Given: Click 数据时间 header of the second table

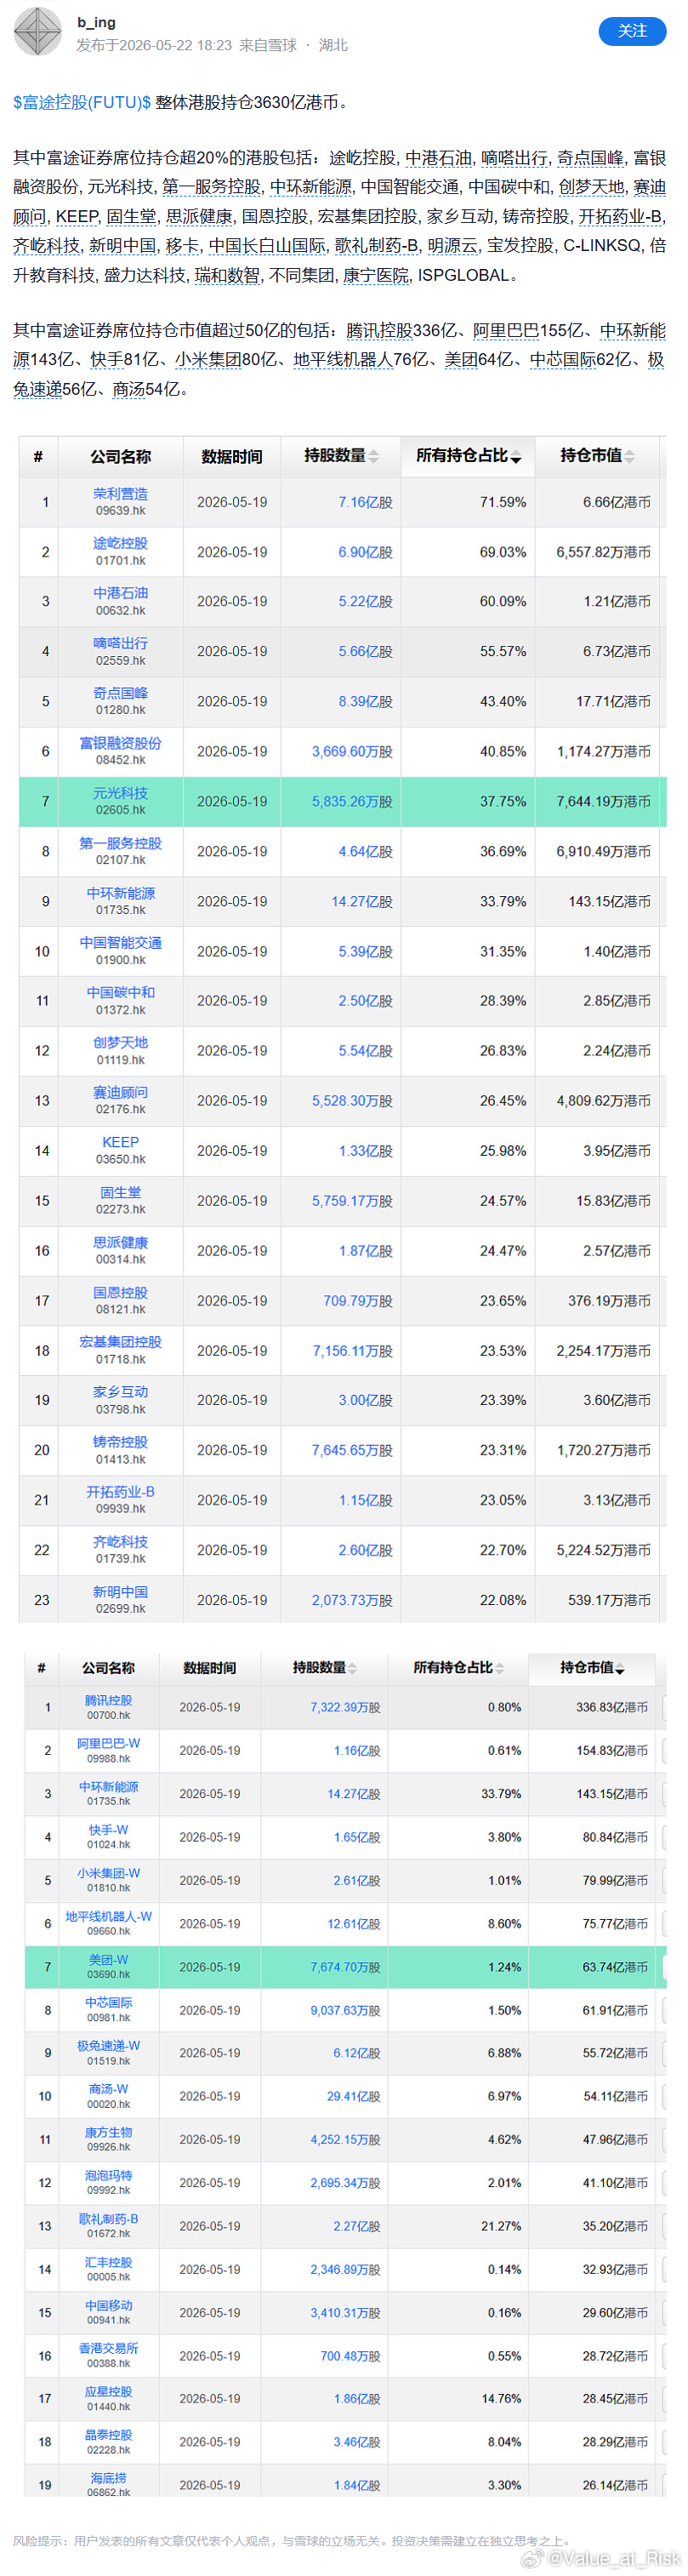Looking at the screenshot, I should point(210,1668).
